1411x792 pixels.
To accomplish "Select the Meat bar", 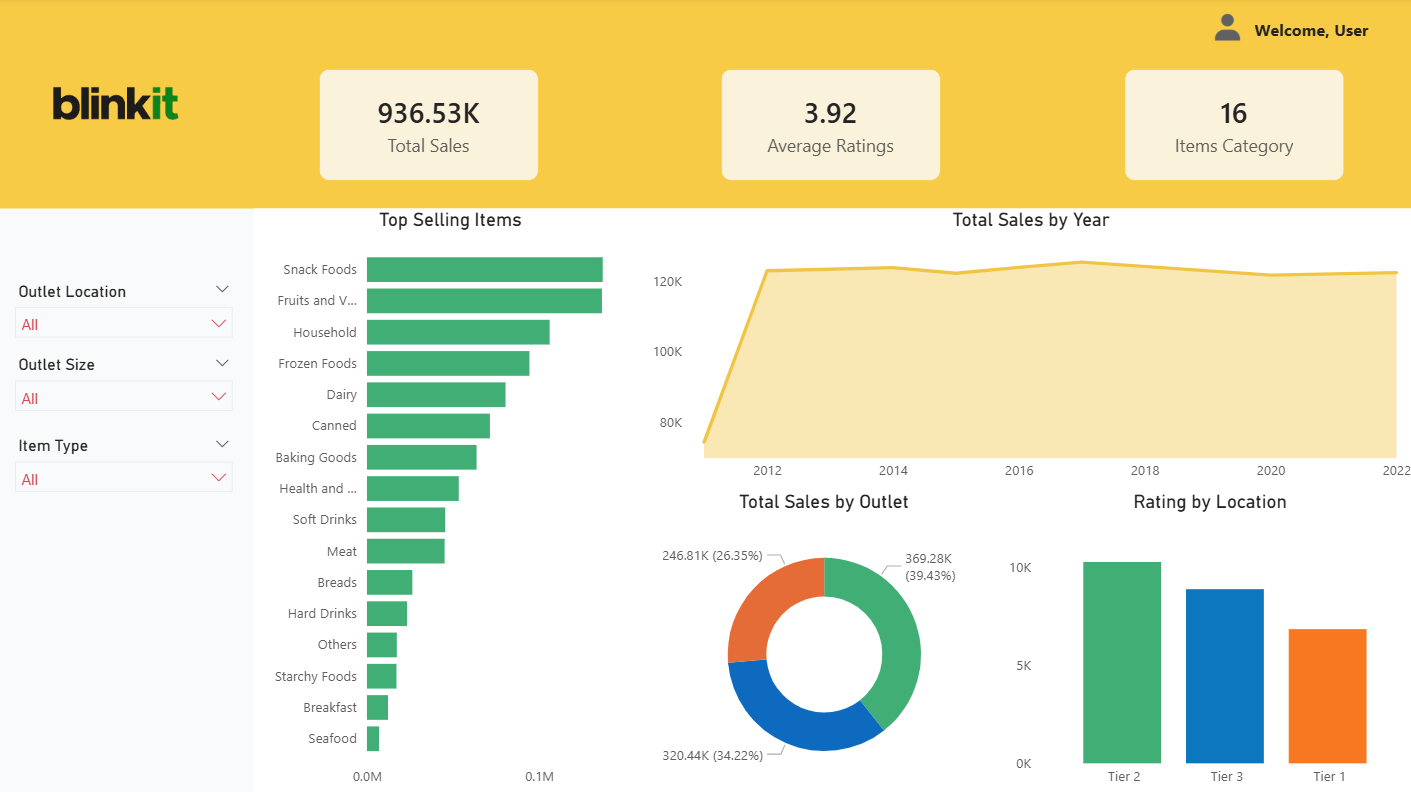I will coord(406,551).
